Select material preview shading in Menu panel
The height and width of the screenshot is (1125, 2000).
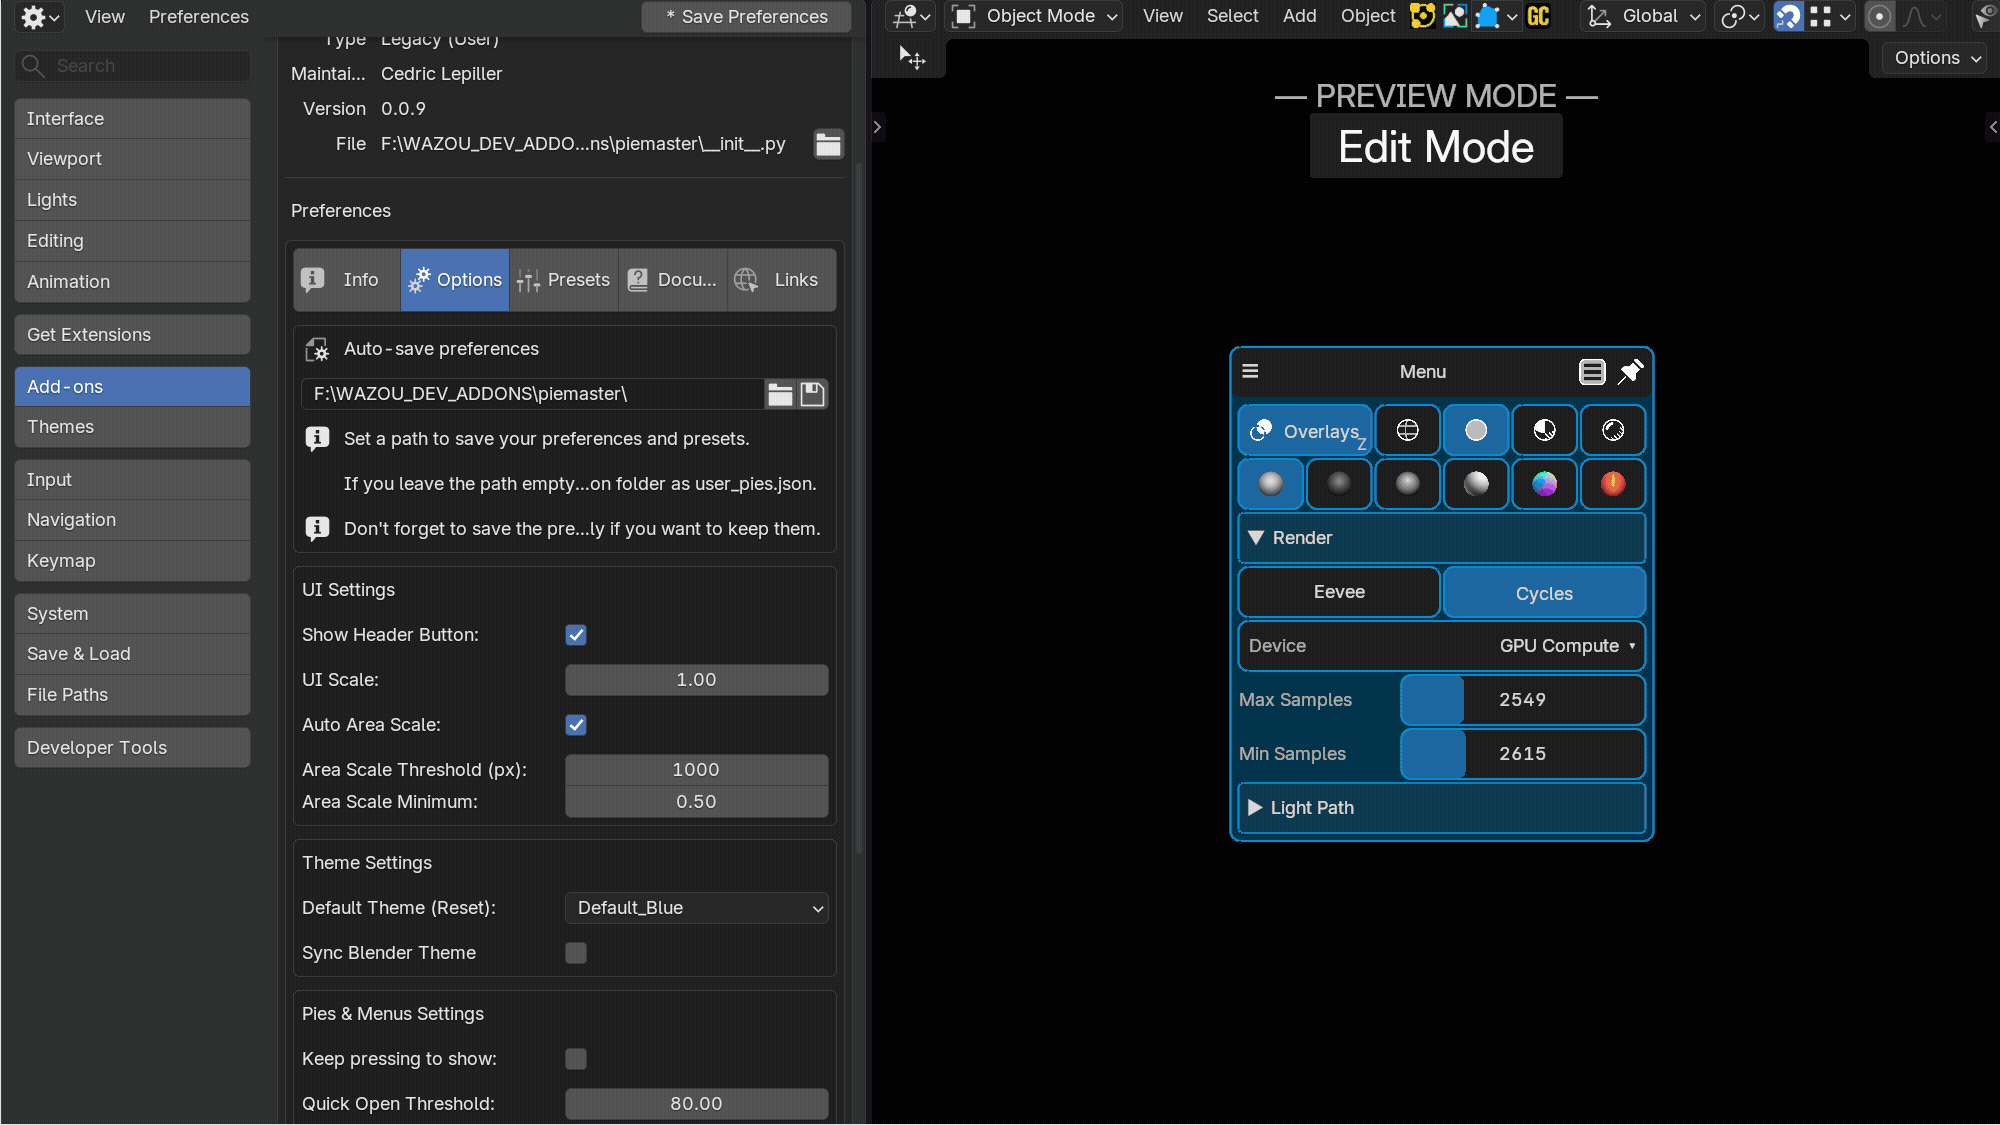[1545, 430]
